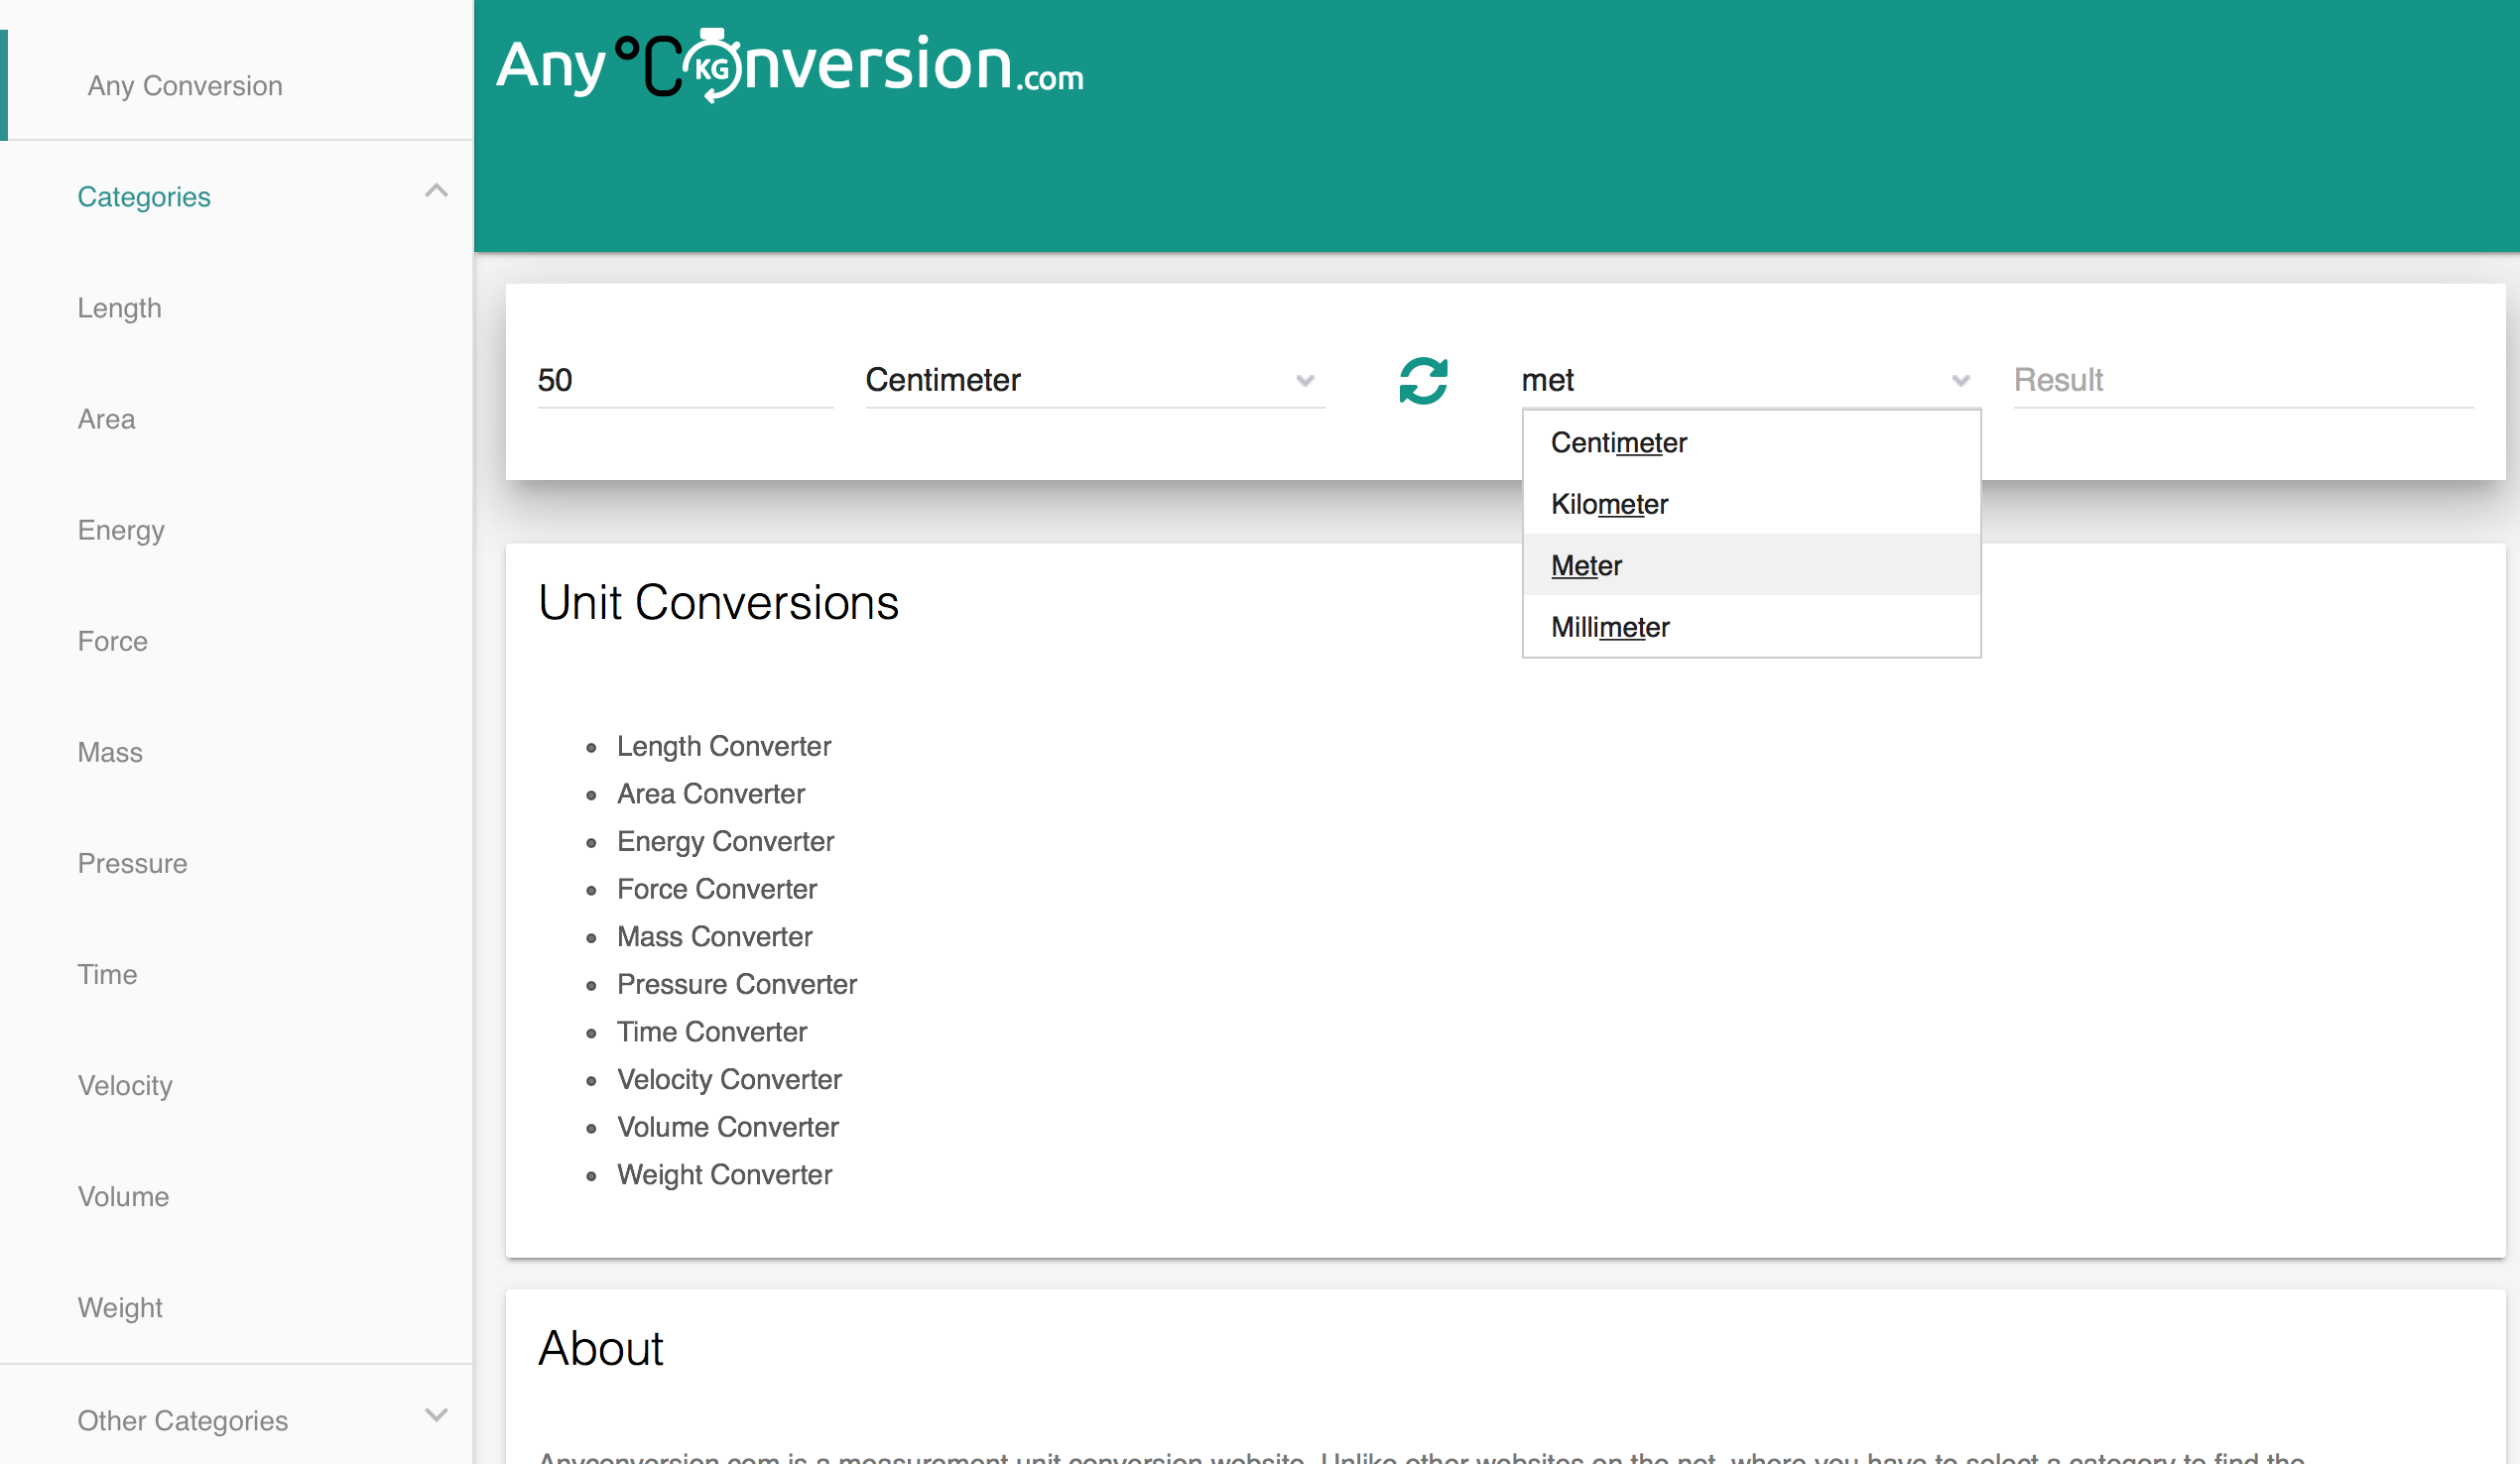Follow the Mass Converter link
The height and width of the screenshot is (1464, 2520).
pyautogui.click(x=714, y=936)
